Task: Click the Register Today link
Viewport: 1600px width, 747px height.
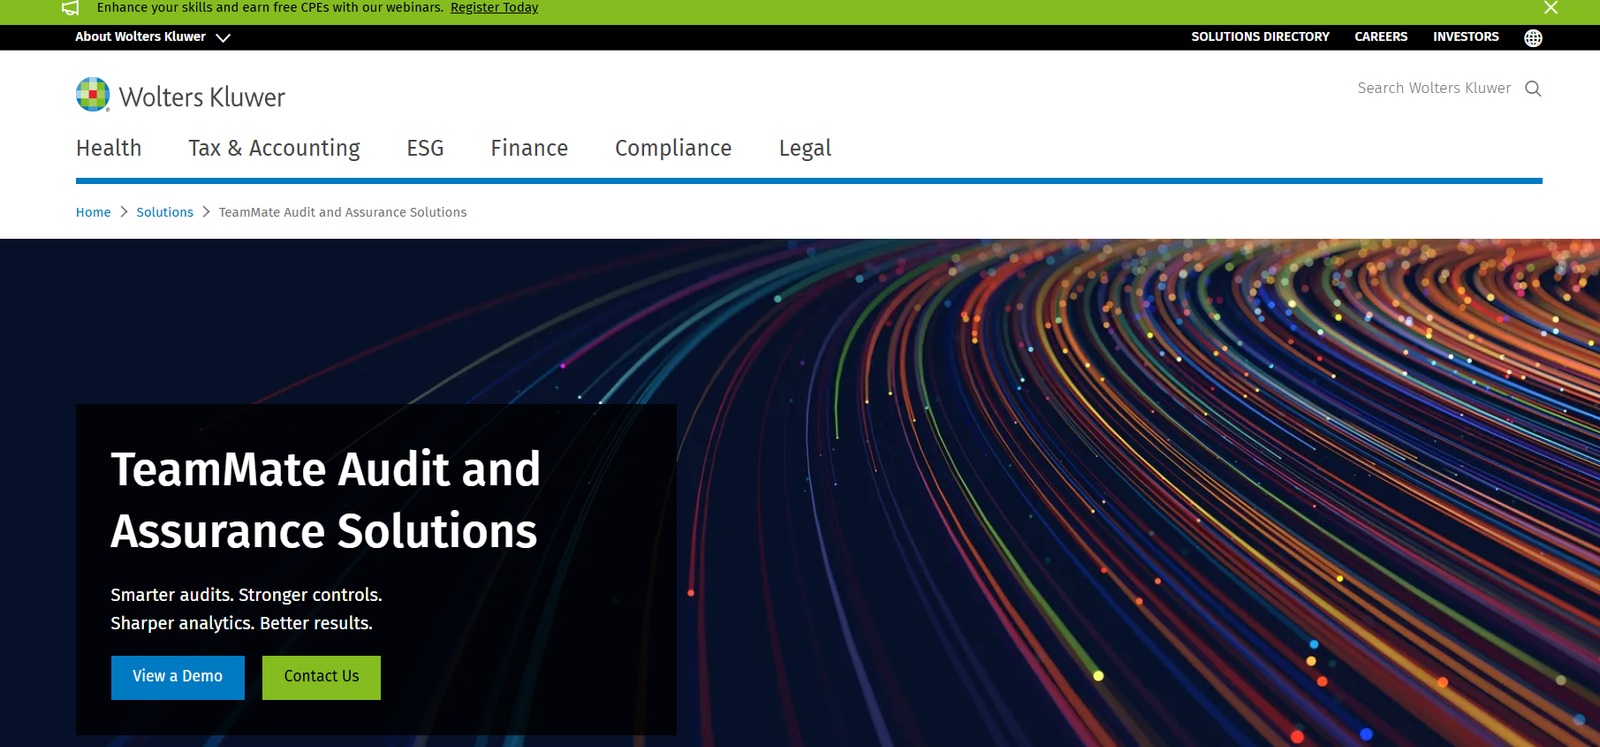Action: coord(494,8)
